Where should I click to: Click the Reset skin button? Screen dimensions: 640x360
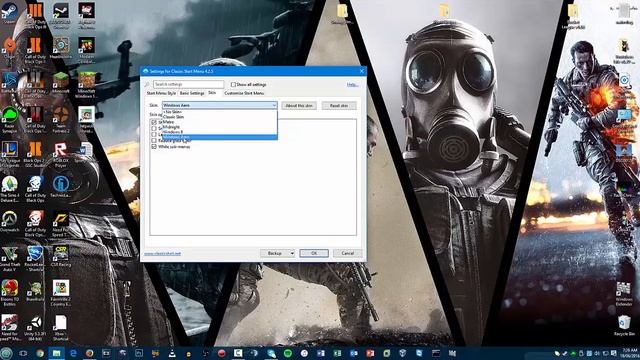coord(339,106)
